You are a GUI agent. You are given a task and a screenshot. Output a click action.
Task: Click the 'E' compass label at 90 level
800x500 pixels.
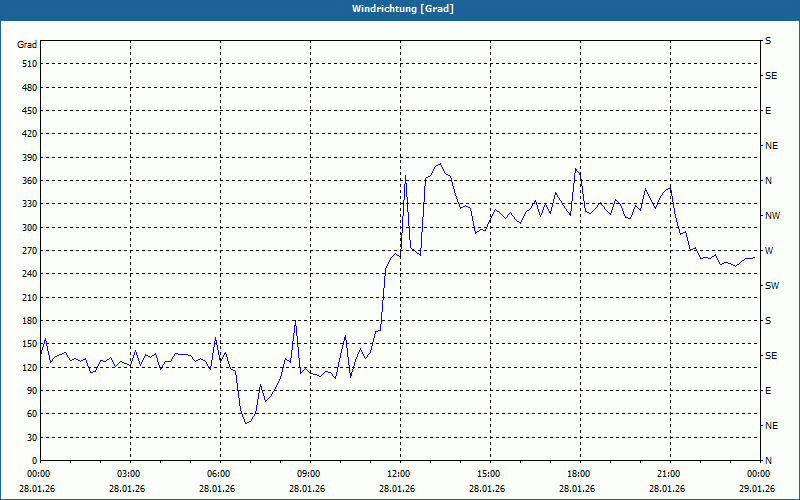[x=768, y=391]
